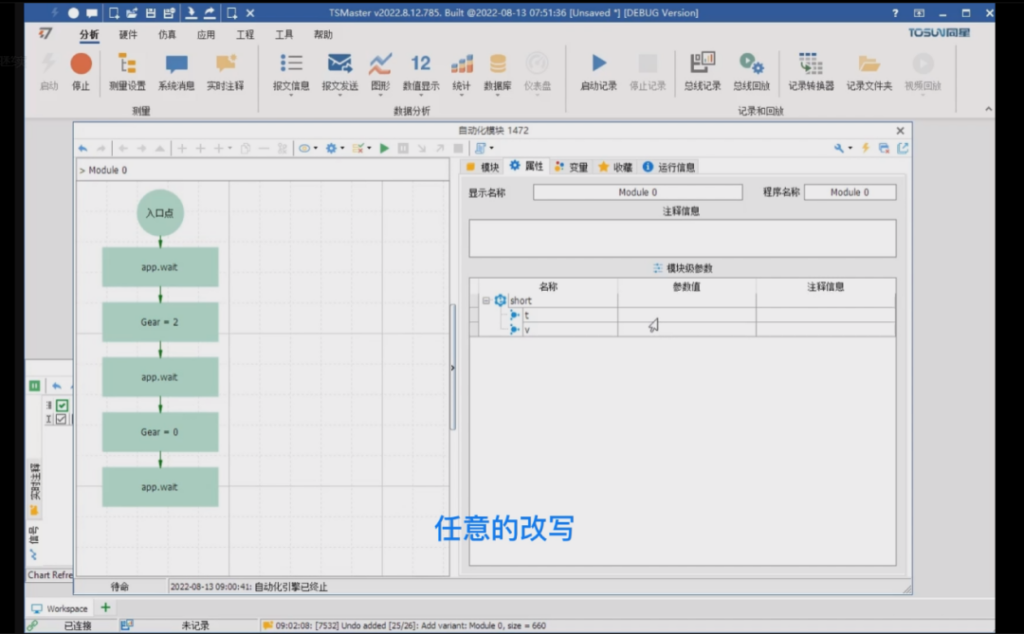
Task: Check the empty checkbox in the left panel
Action: (x=62, y=419)
